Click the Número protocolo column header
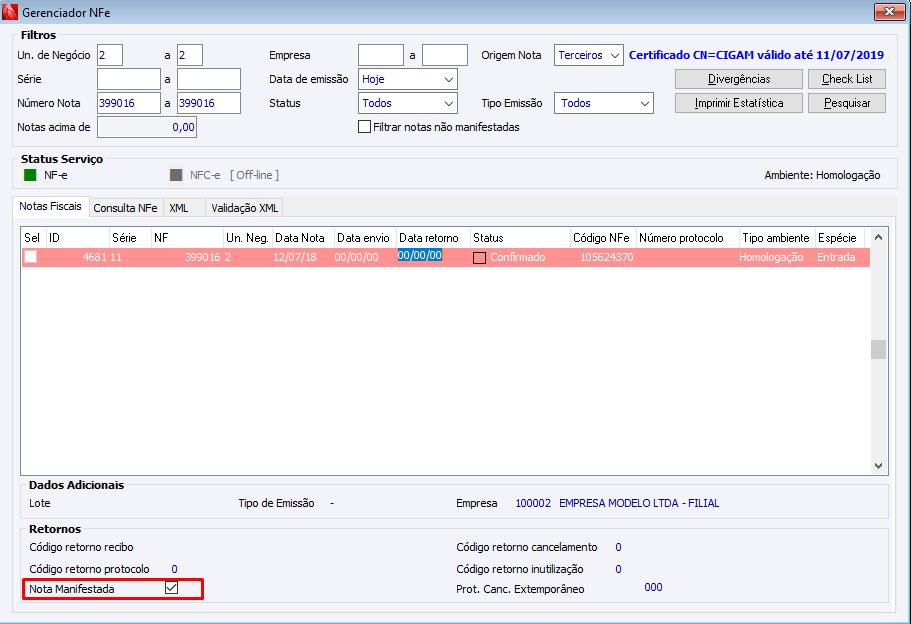Screen dimensions: 911x624 click(687, 238)
